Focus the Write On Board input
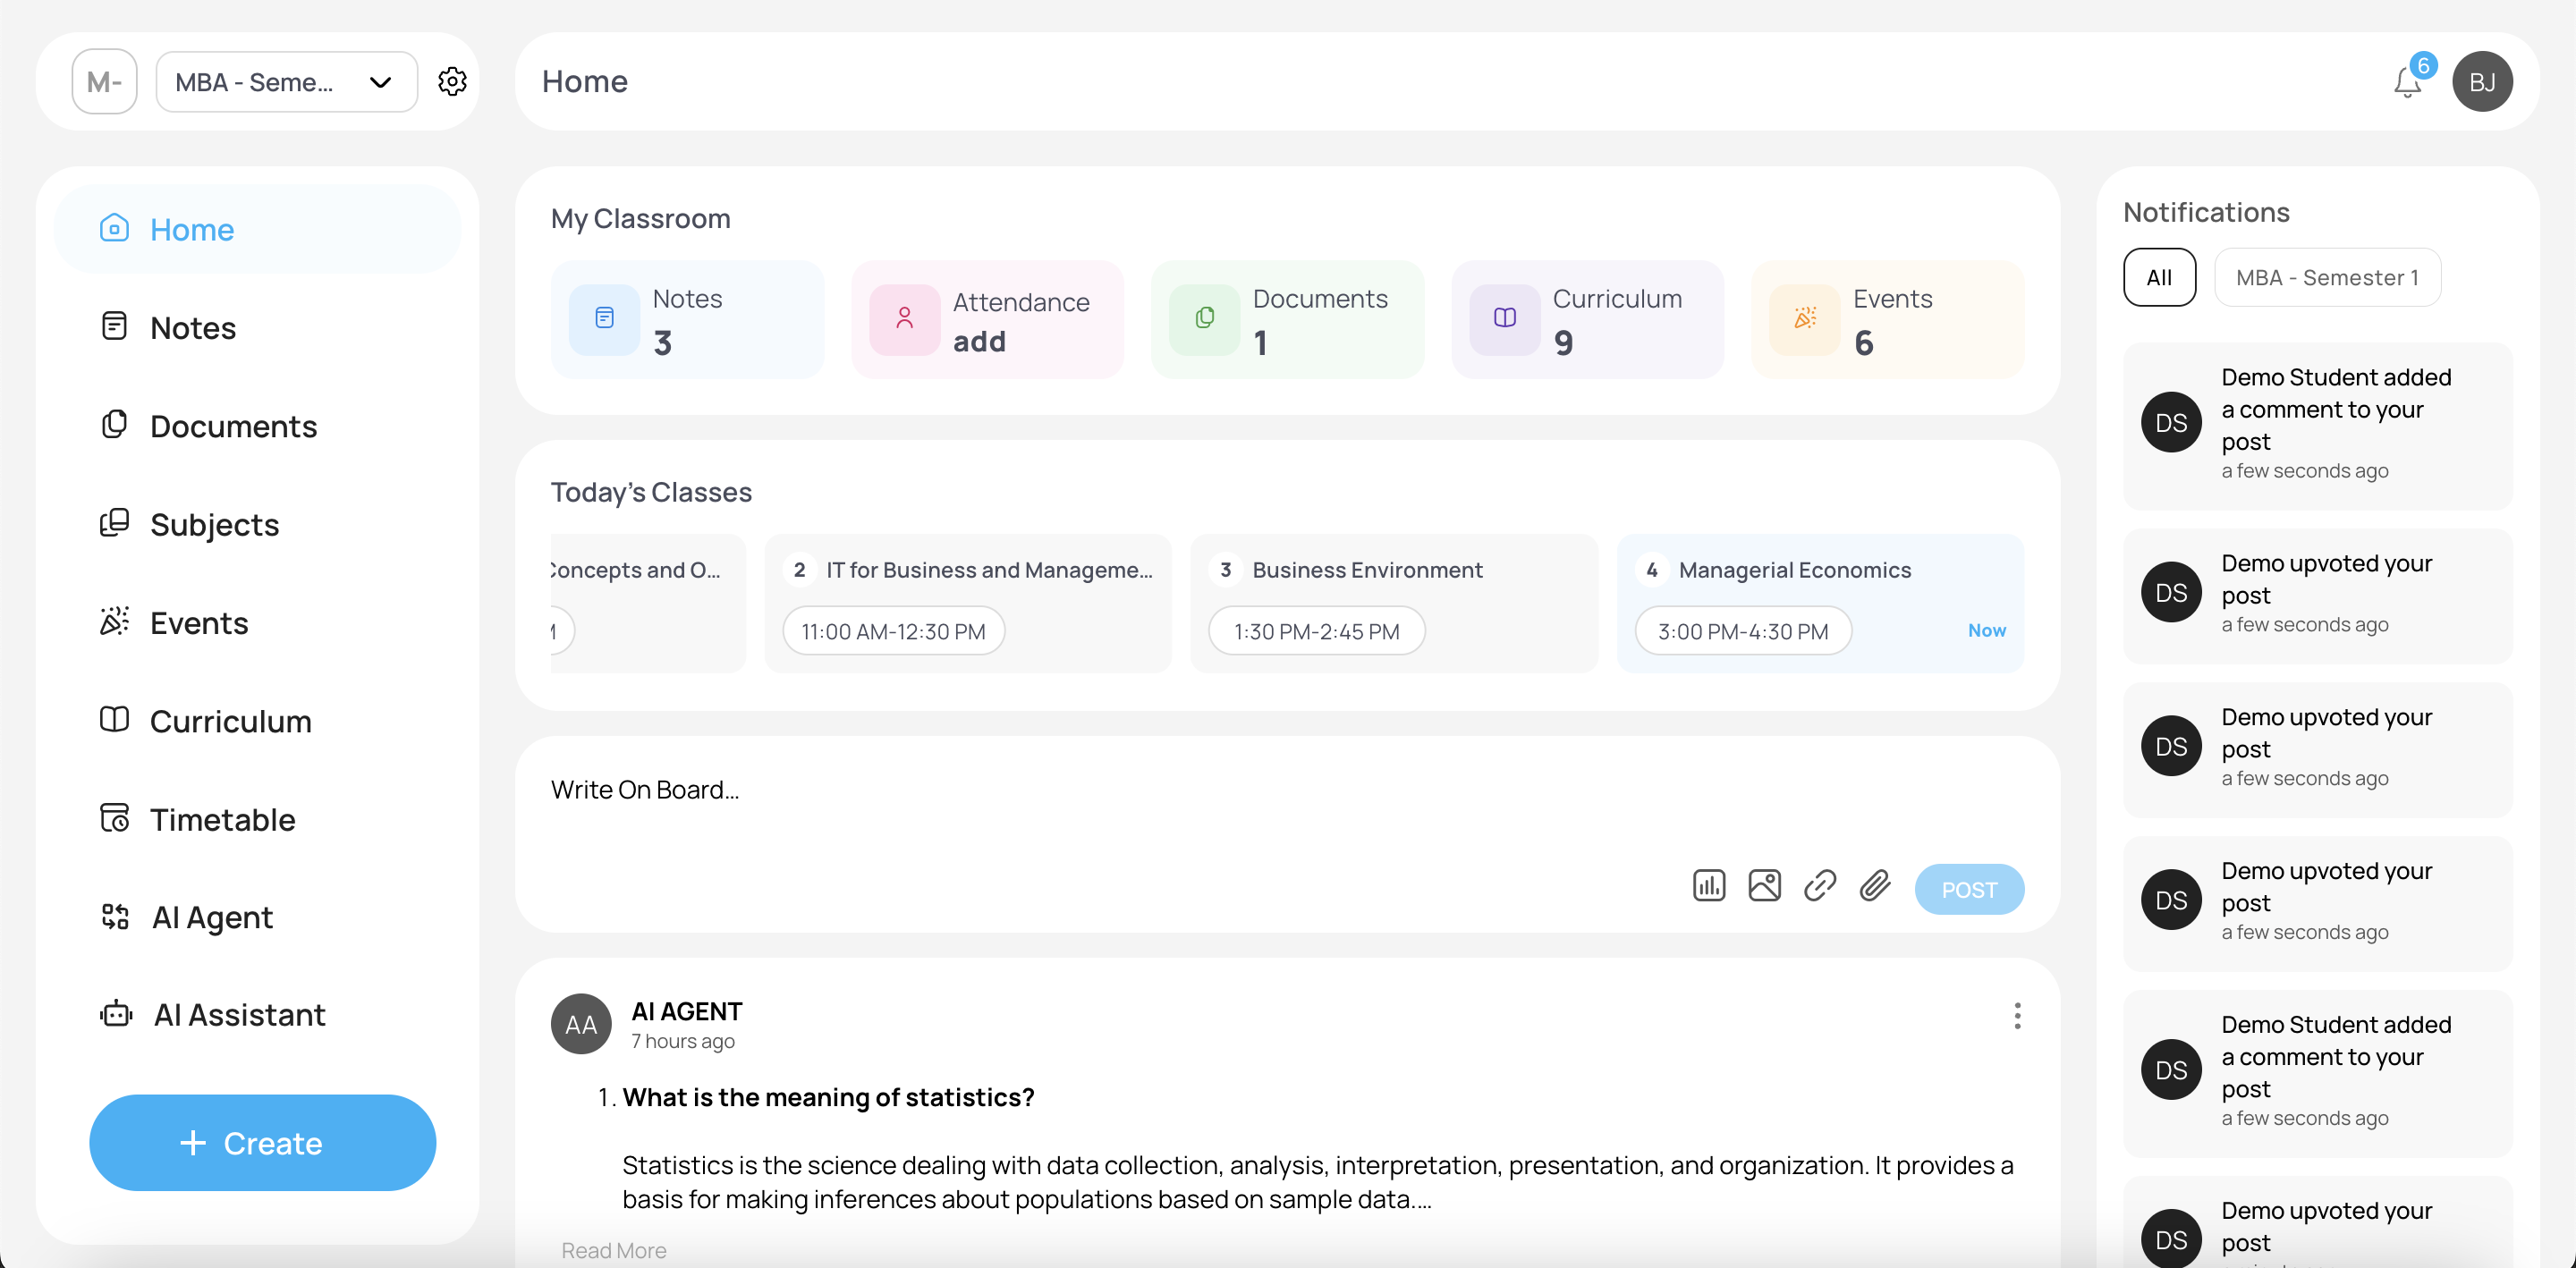The image size is (2576, 1268). (1287, 790)
